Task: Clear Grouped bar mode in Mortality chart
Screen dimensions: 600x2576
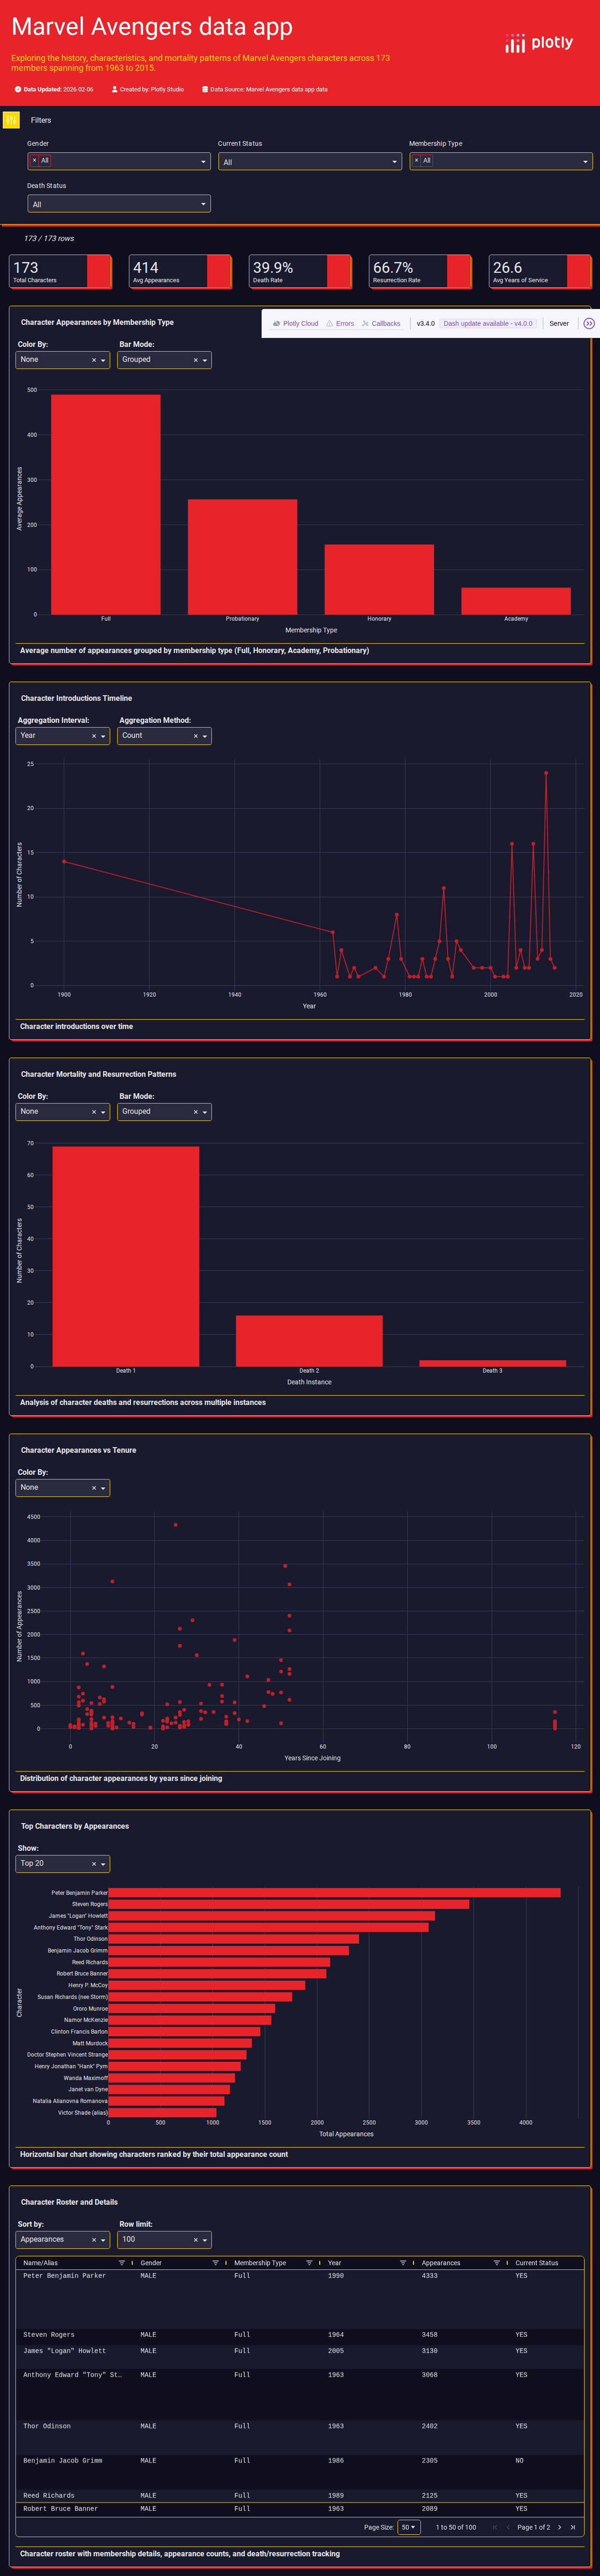Action: click(196, 1112)
